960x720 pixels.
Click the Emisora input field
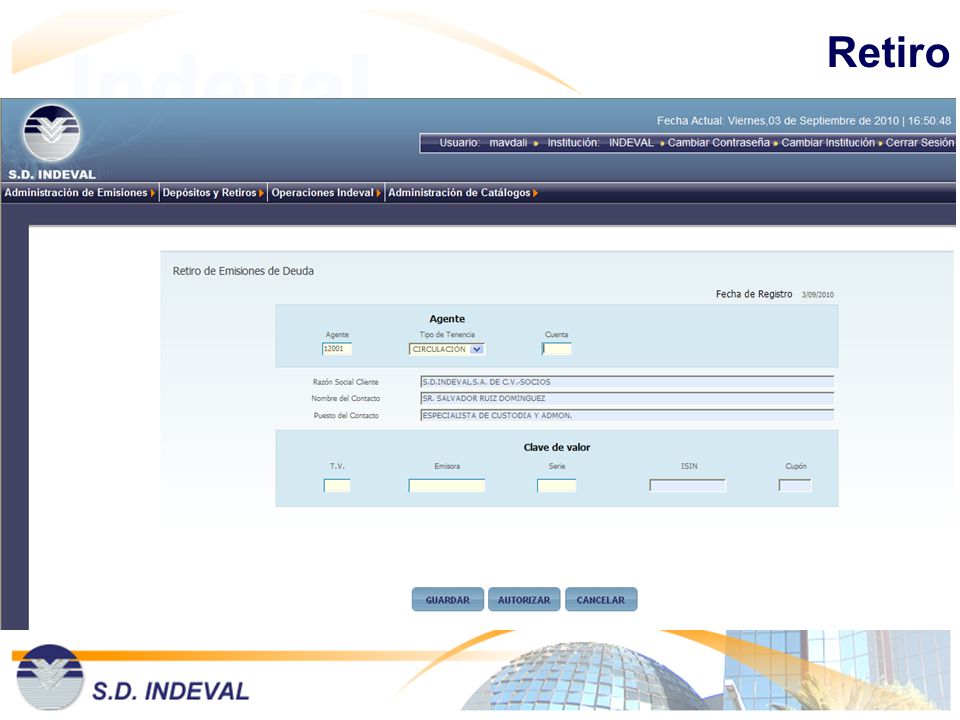pos(446,486)
